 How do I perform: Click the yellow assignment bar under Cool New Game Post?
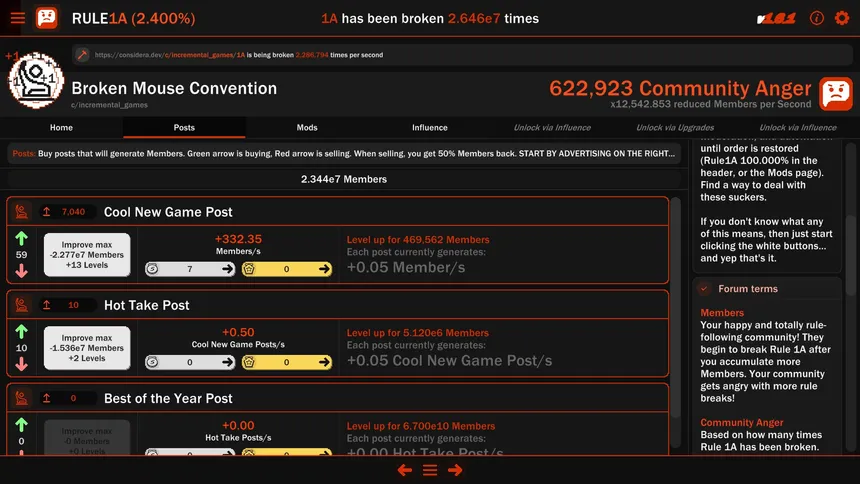pos(287,269)
